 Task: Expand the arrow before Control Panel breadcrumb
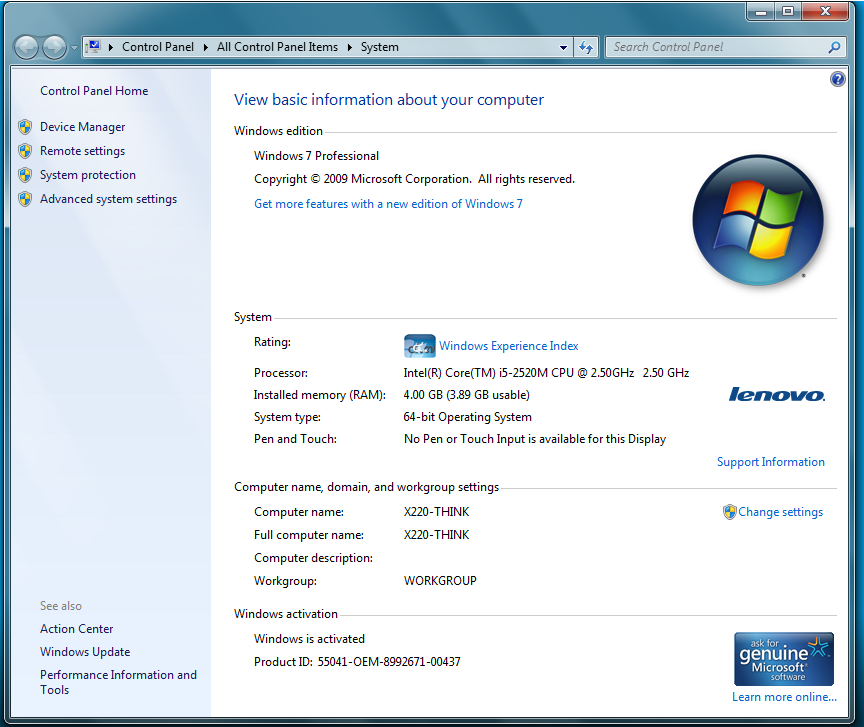111,47
